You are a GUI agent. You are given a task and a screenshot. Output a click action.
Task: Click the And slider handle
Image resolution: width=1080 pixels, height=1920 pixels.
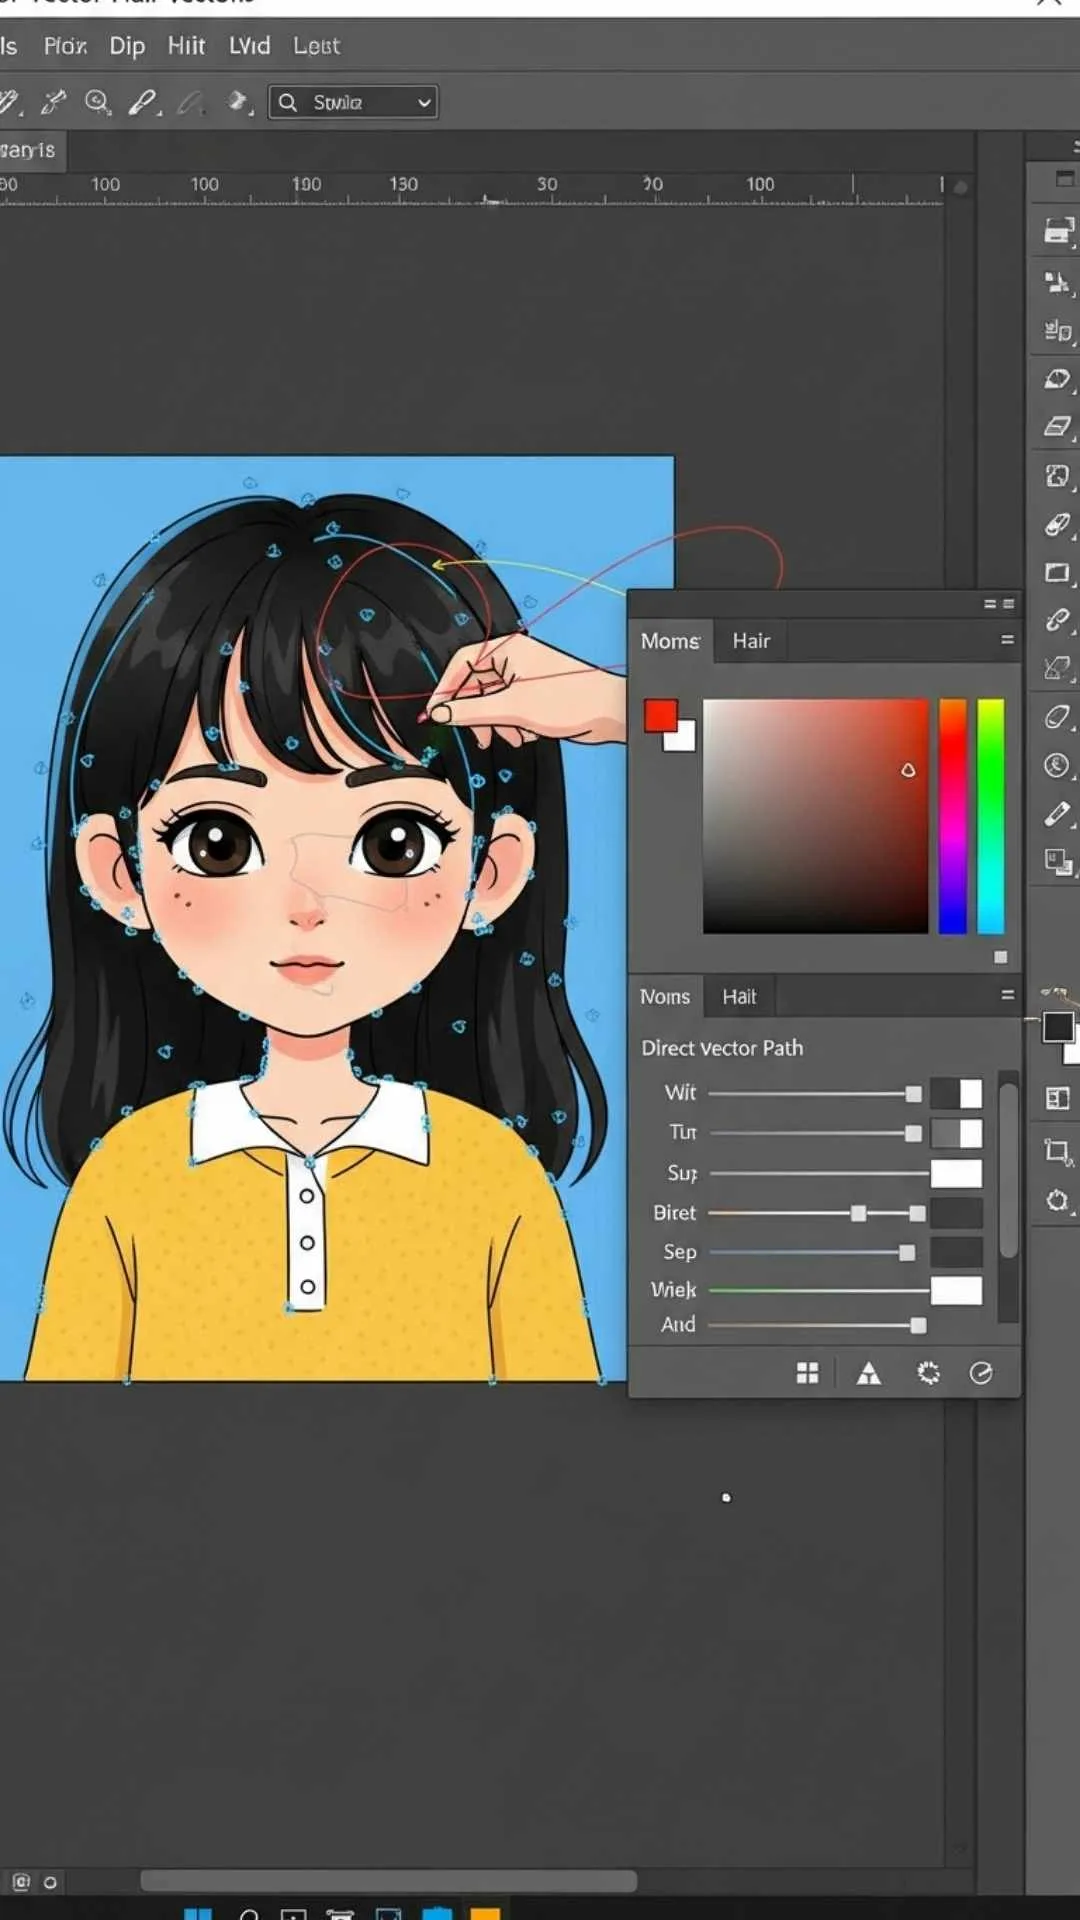tap(918, 1326)
